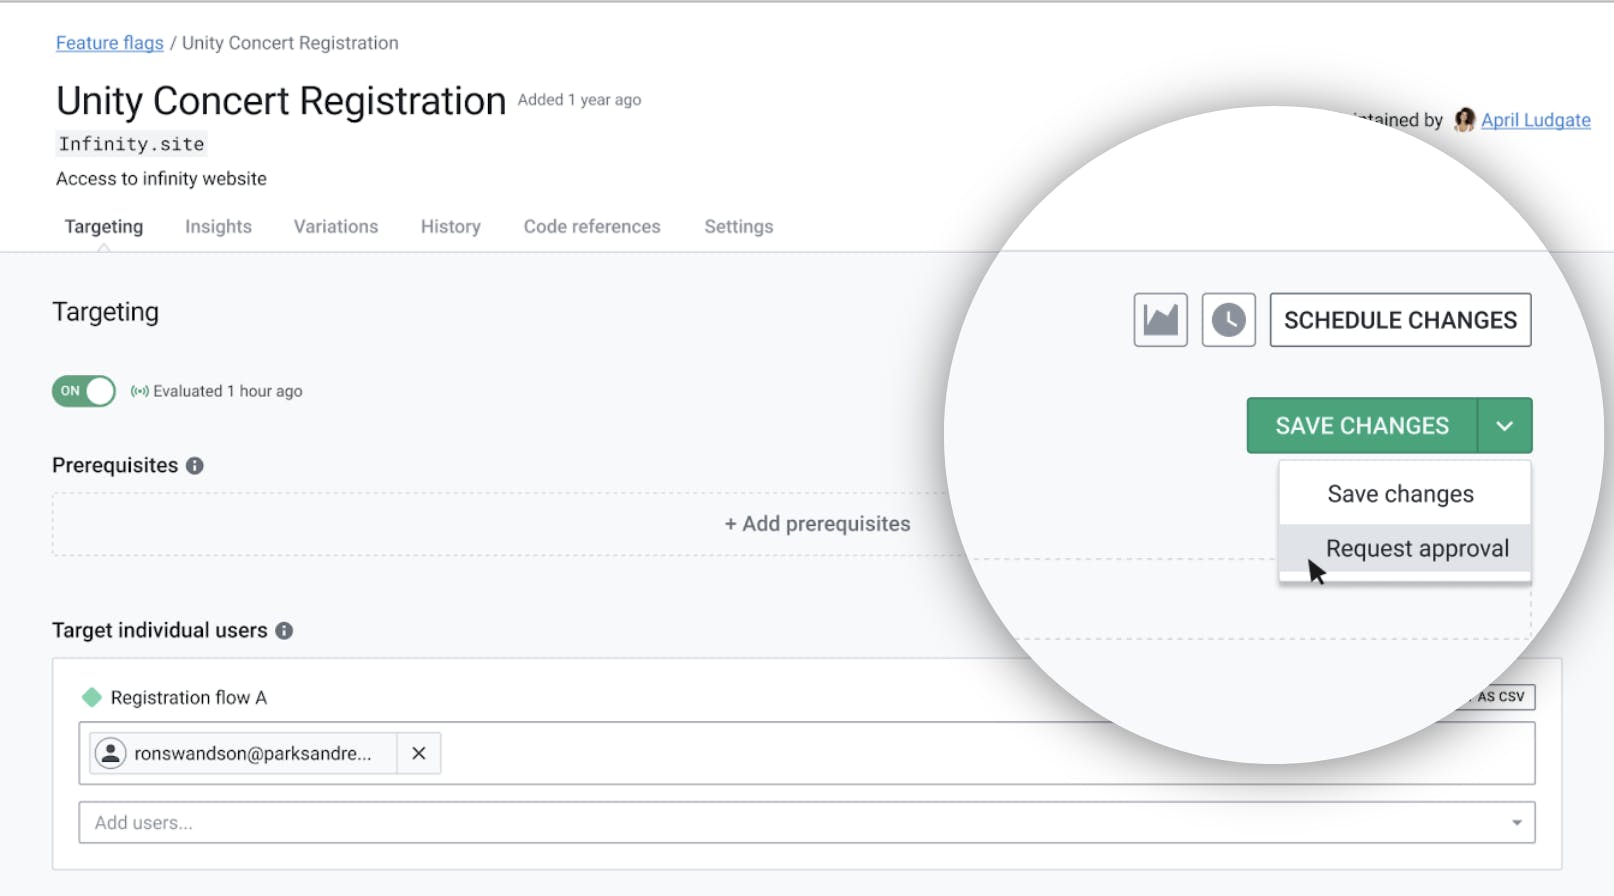Go to the Variations tab

pos(336,227)
